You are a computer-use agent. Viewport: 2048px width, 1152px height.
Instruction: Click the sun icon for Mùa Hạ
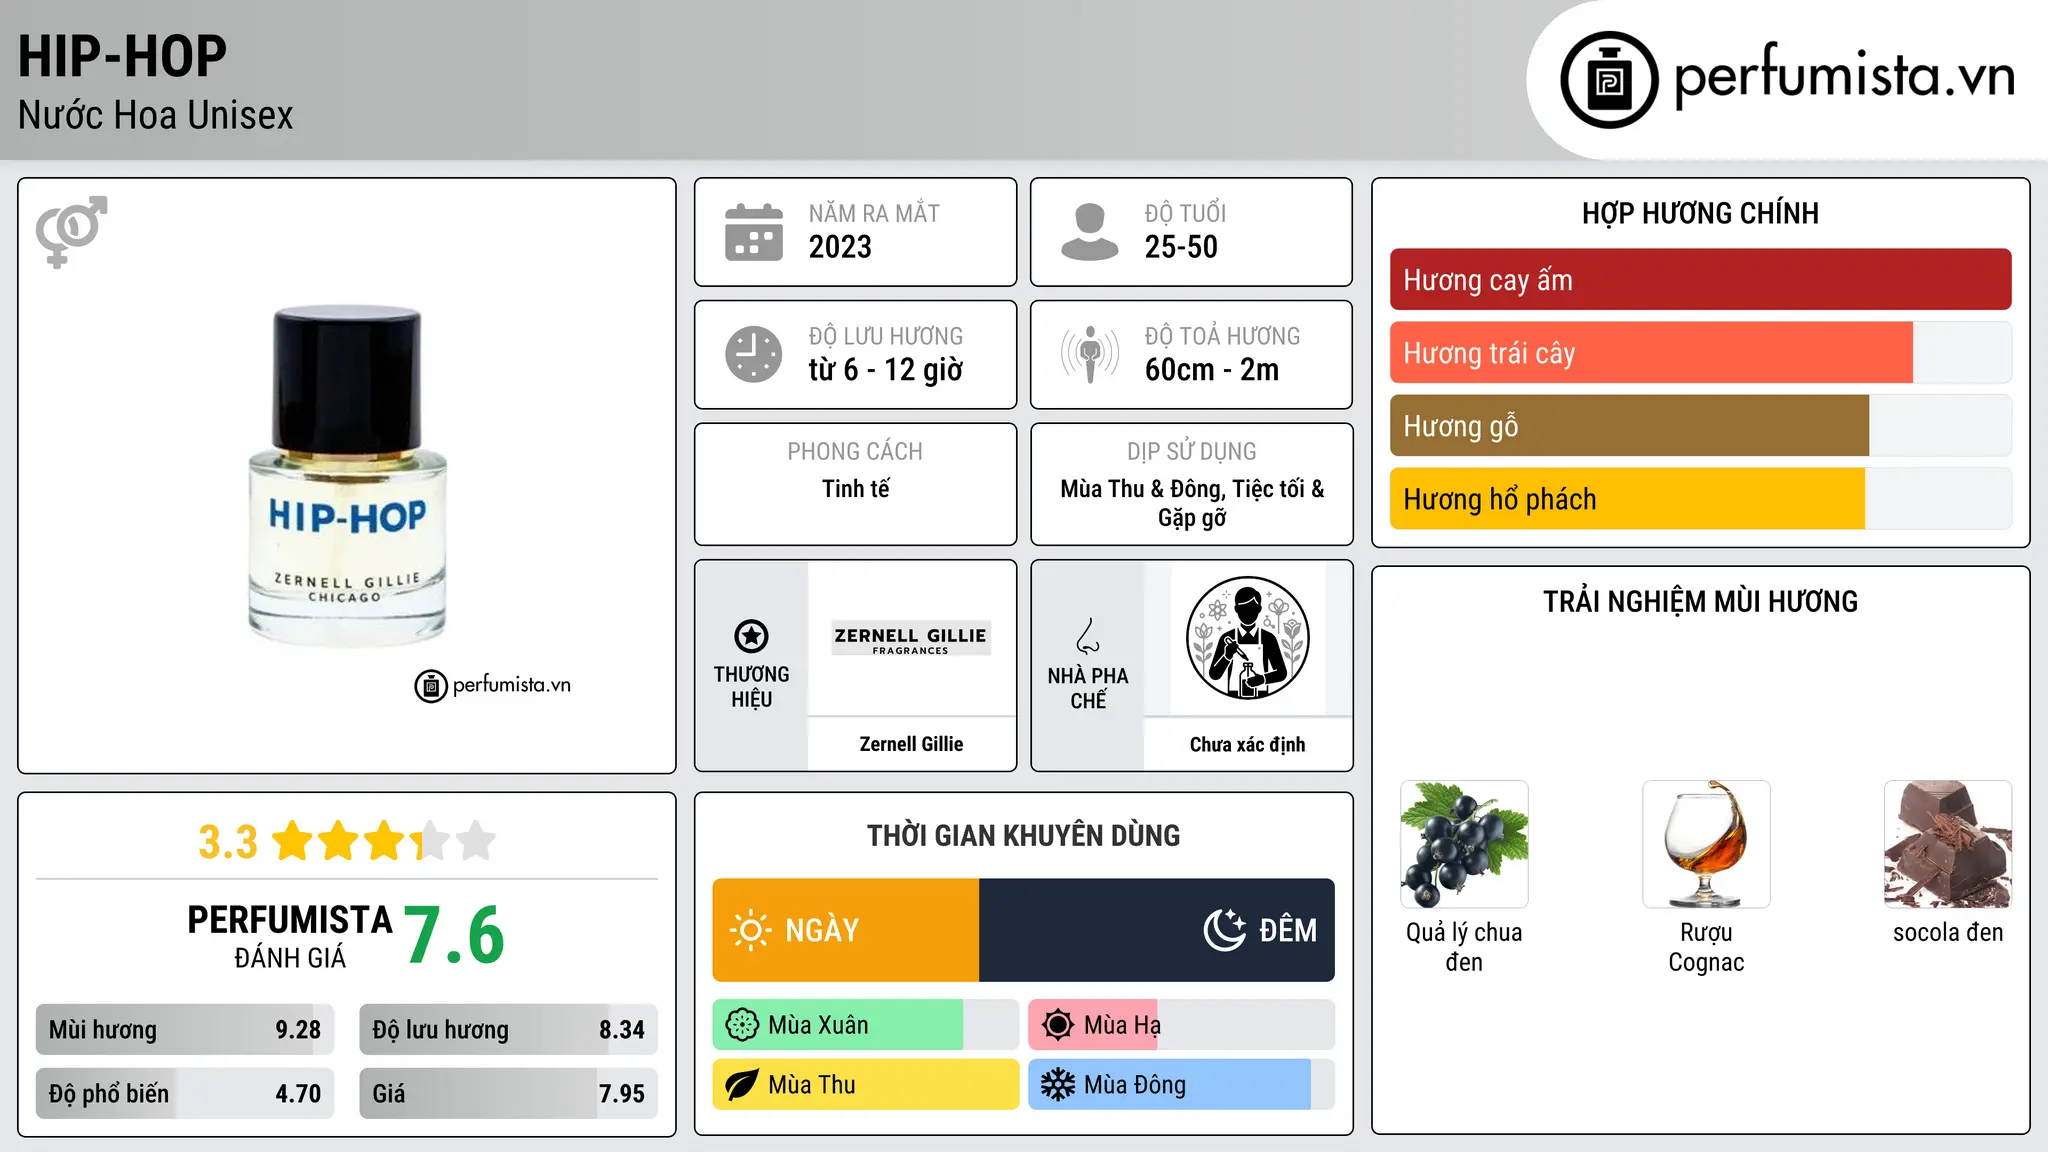coord(1058,1025)
